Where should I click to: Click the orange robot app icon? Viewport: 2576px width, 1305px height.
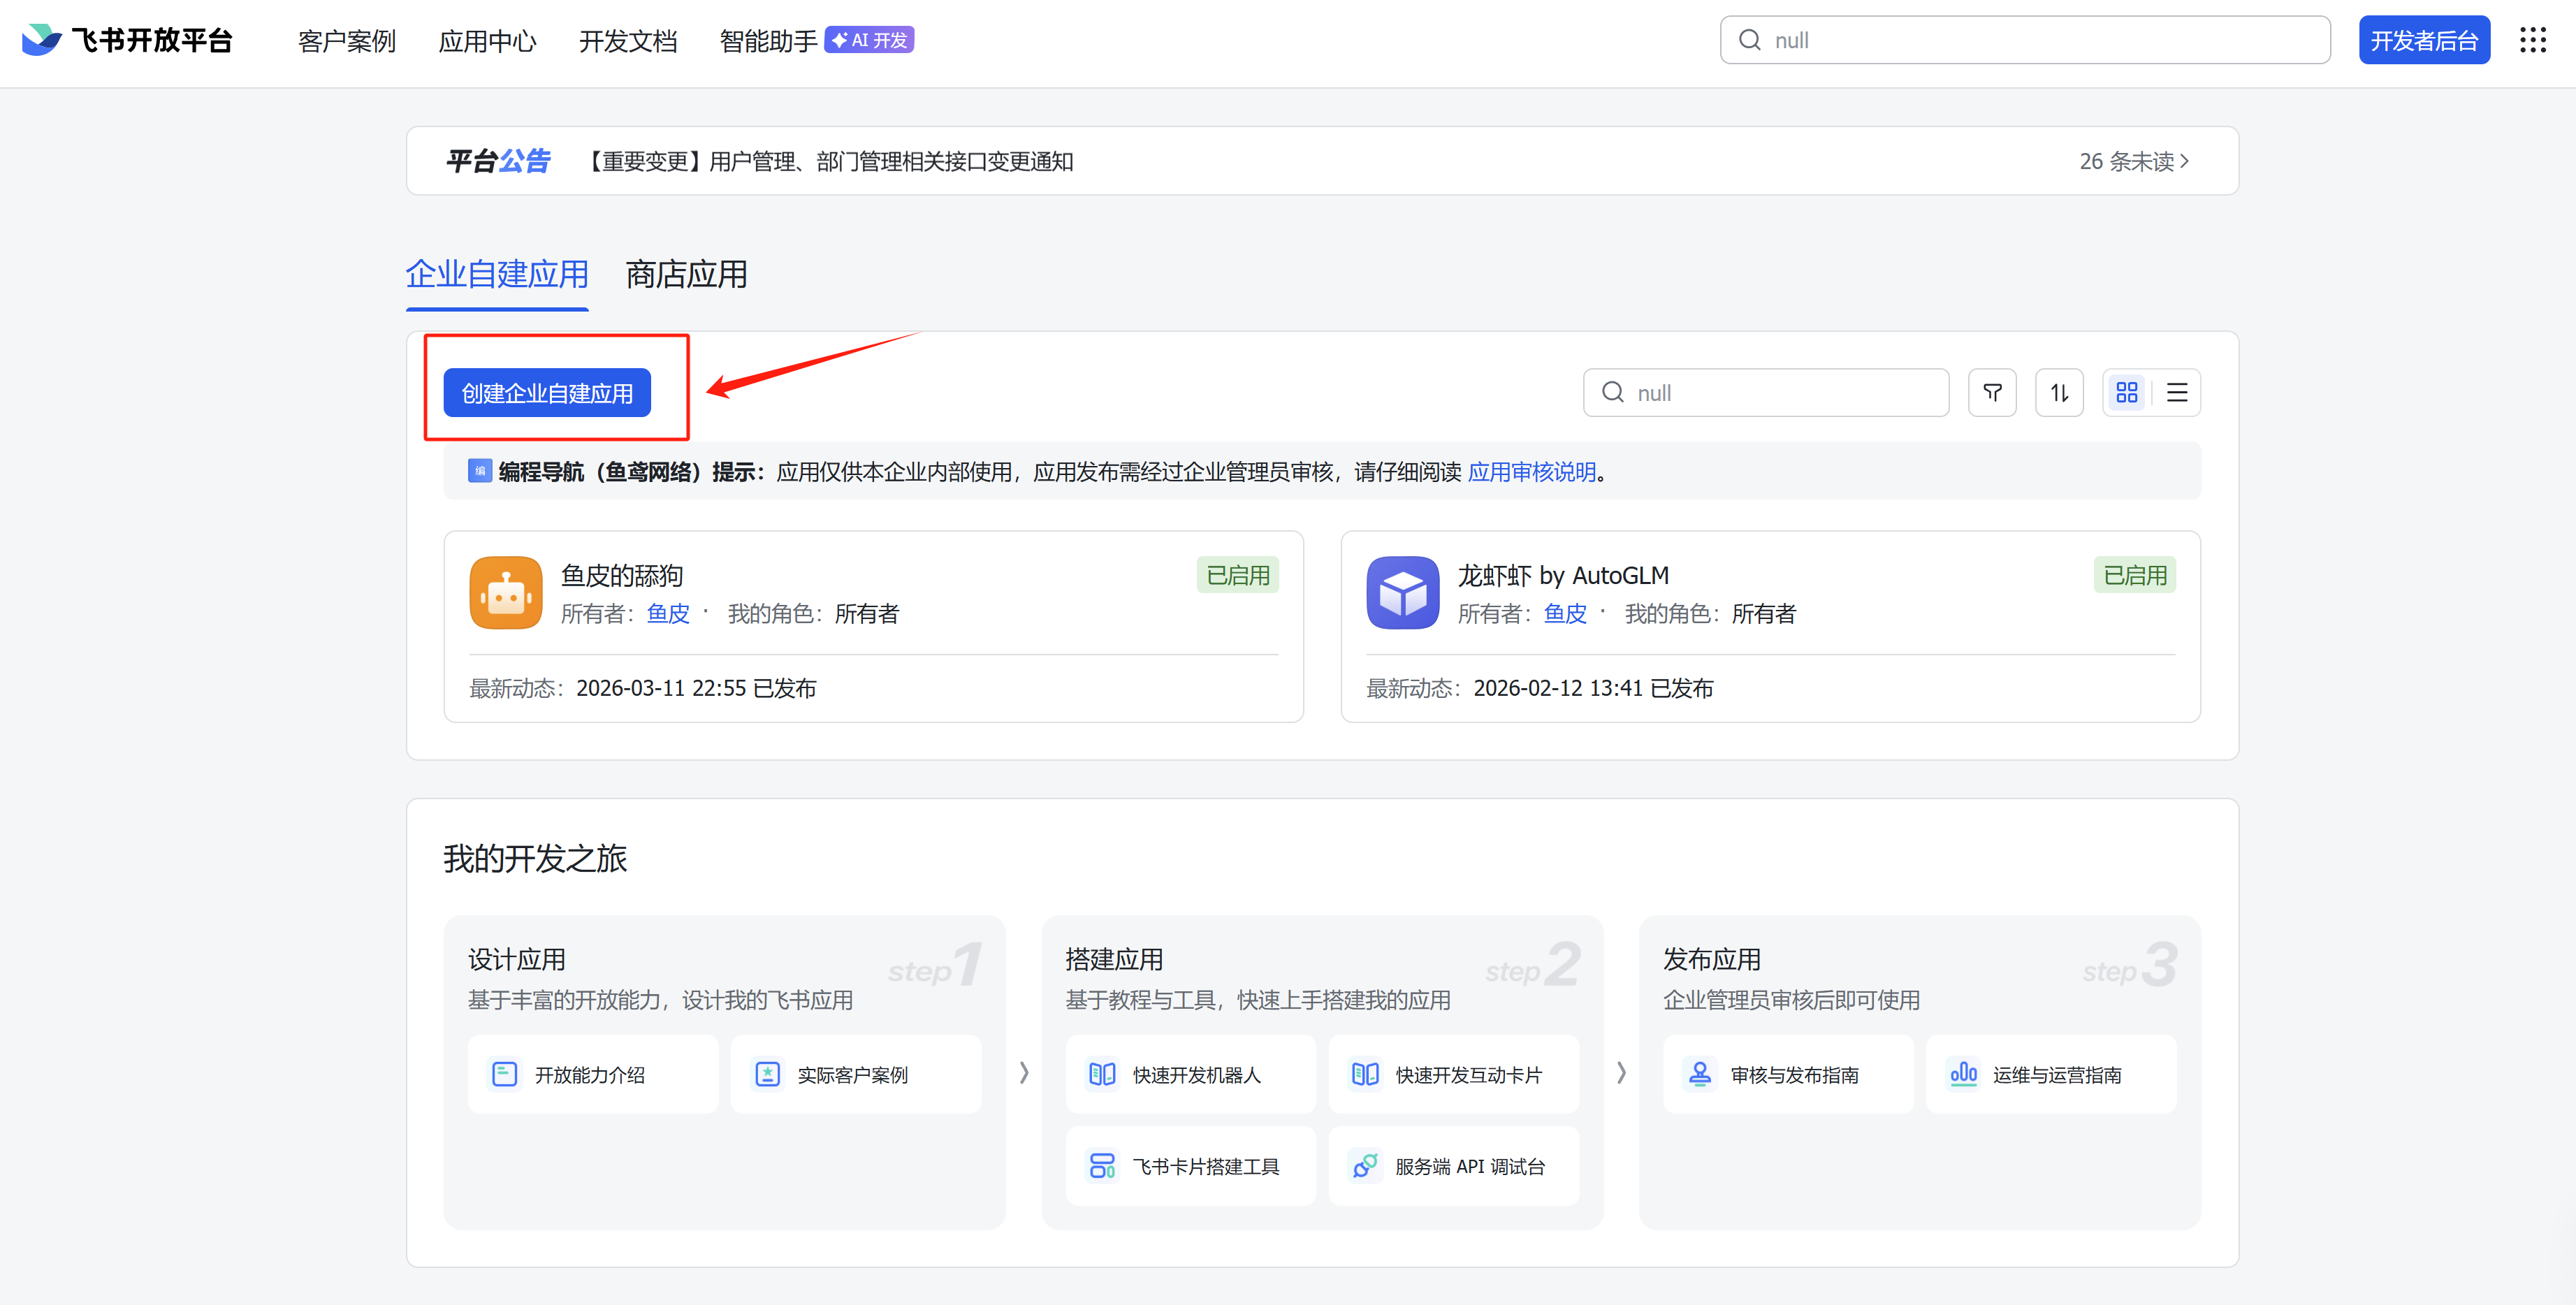(x=506, y=592)
